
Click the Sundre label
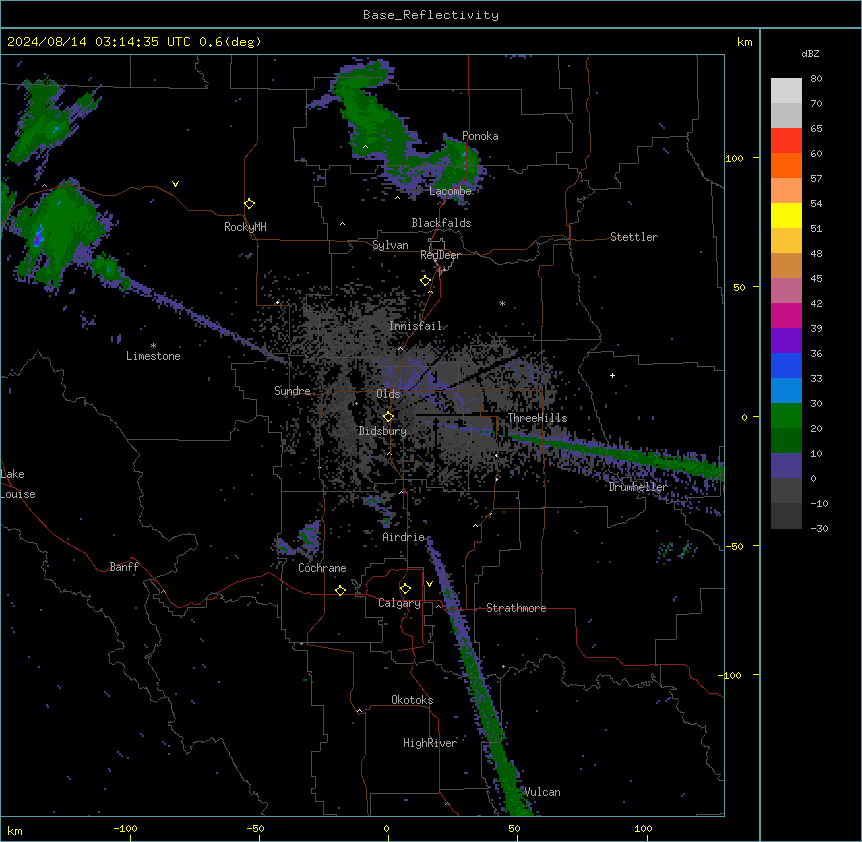292,391
